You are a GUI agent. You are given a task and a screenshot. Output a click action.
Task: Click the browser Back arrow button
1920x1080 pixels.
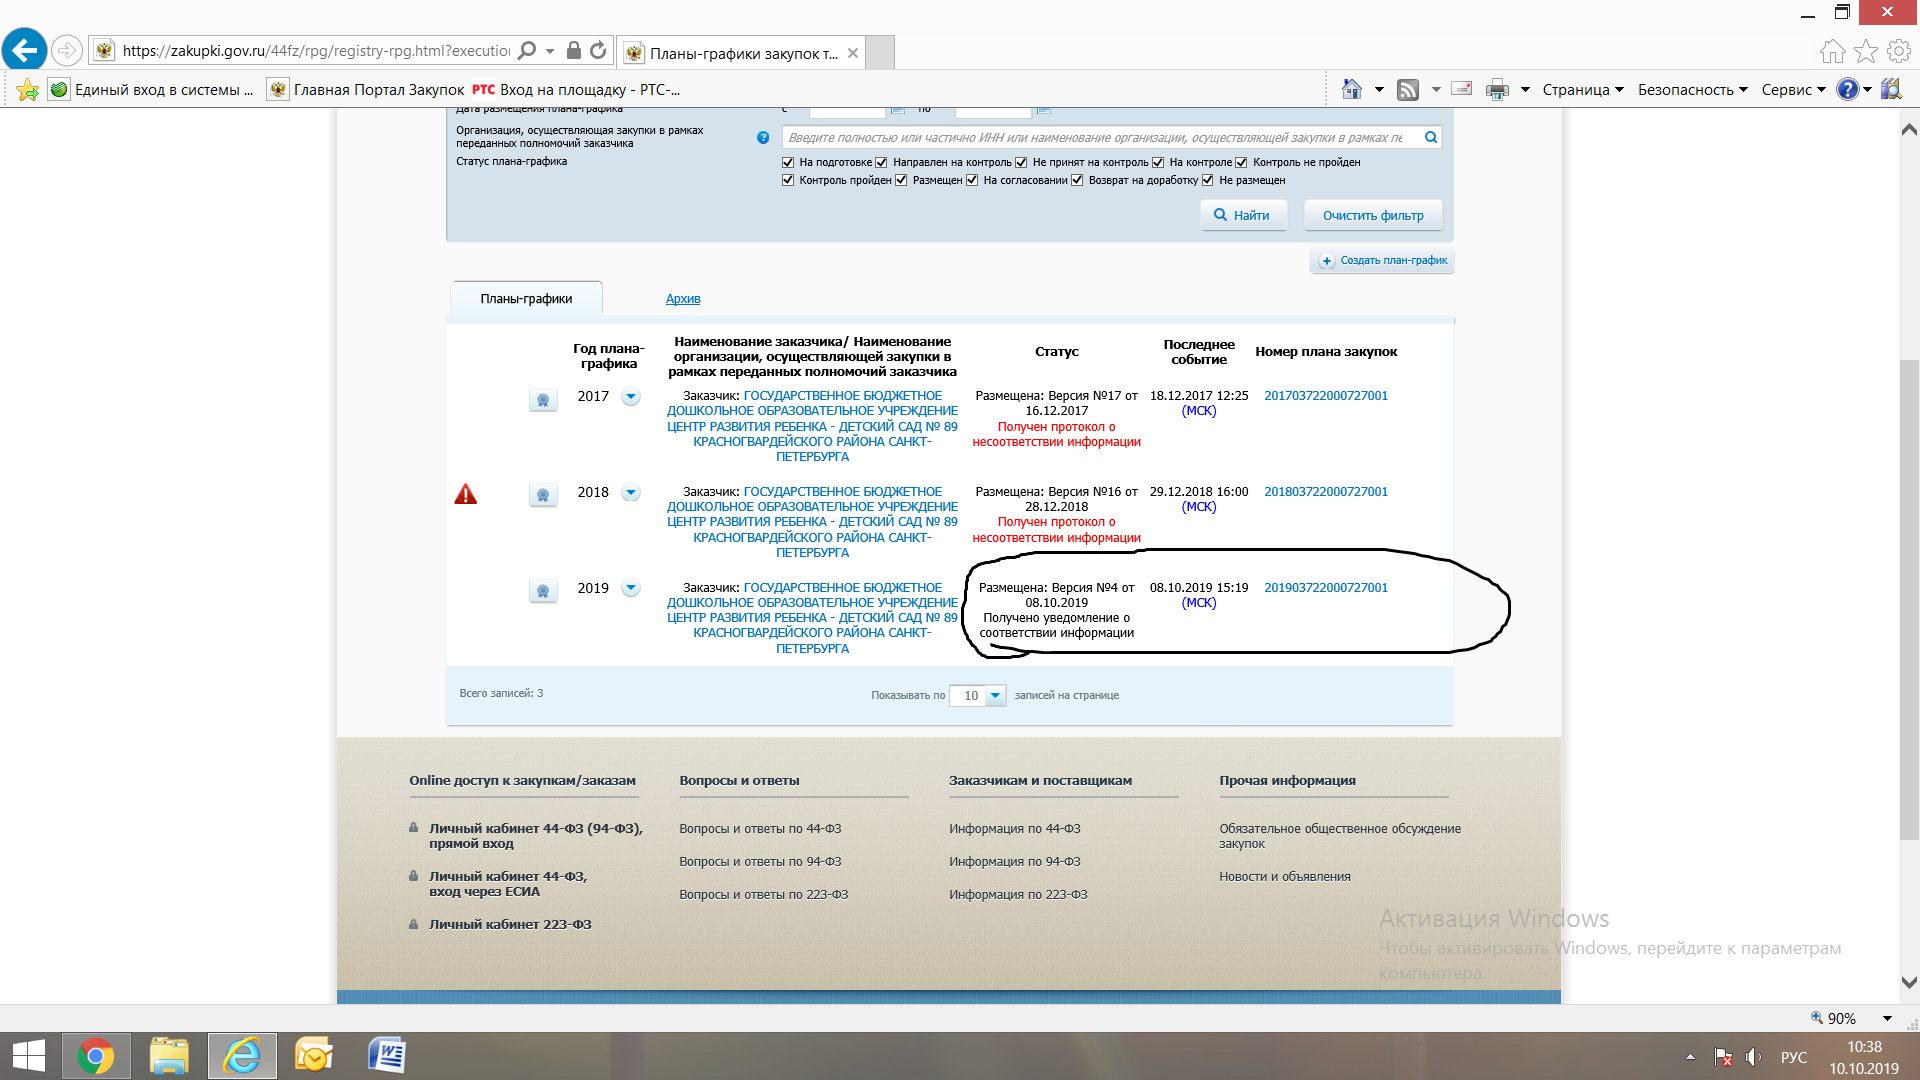pyautogui.click(x=25, y=50)
